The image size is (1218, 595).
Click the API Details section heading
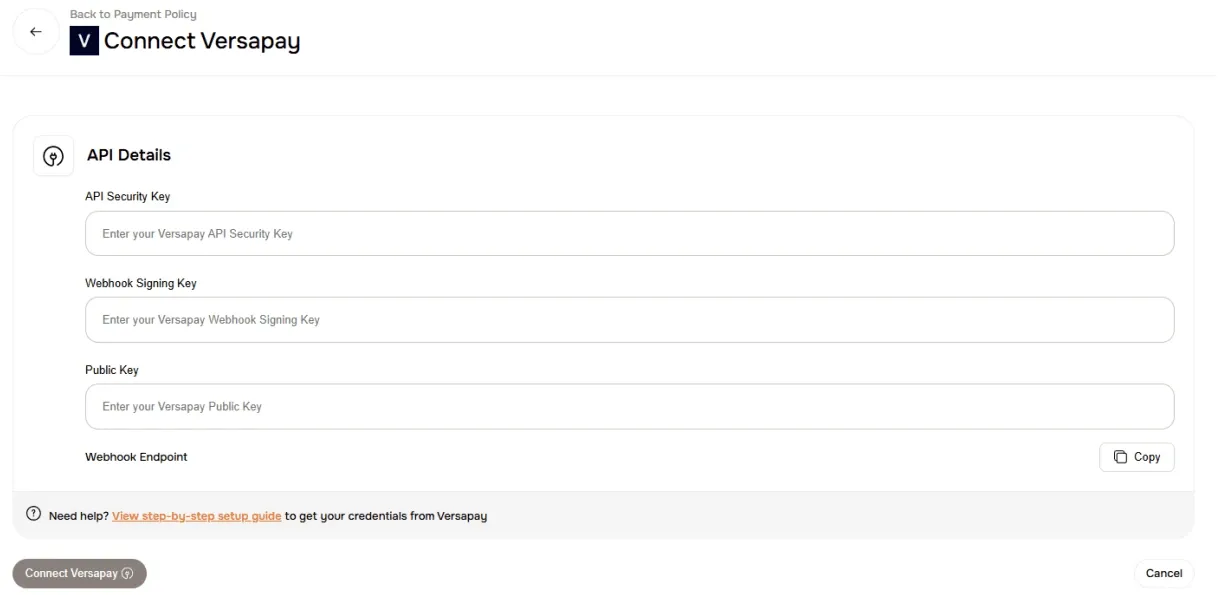click(x=129, y=155)
